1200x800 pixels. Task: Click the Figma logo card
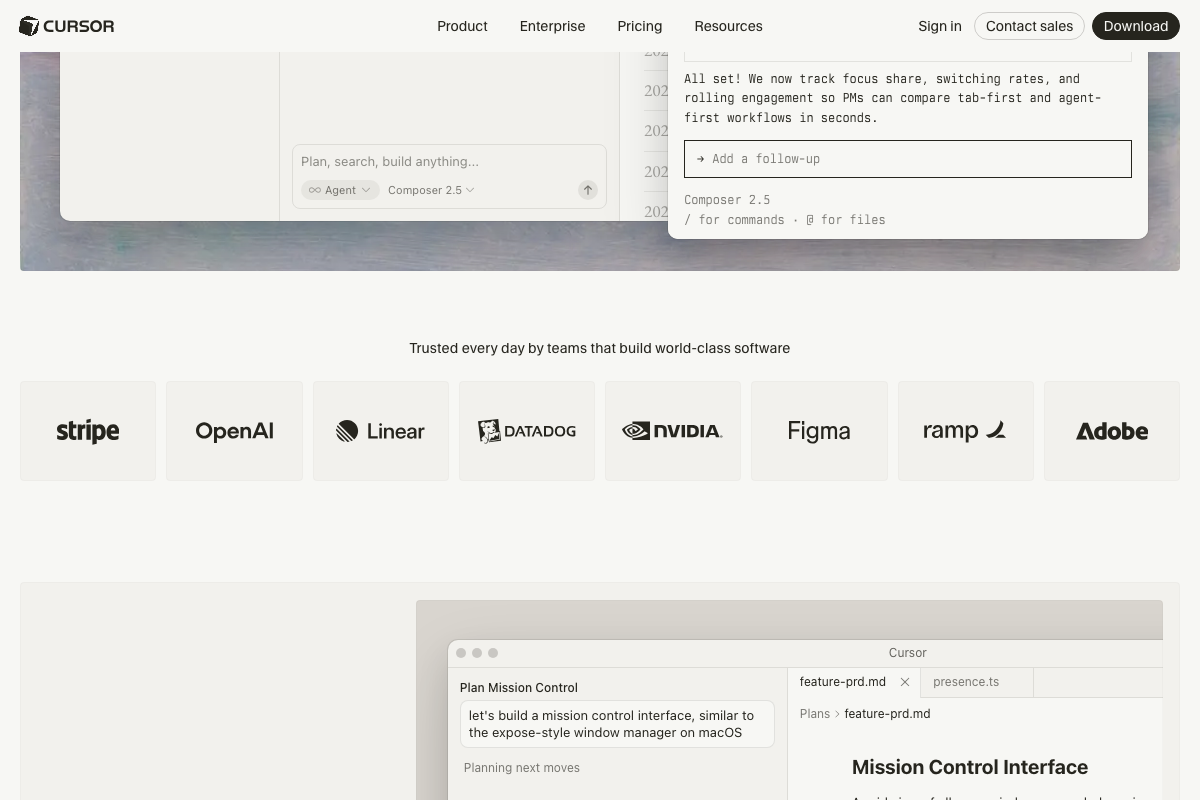[819, 431]
